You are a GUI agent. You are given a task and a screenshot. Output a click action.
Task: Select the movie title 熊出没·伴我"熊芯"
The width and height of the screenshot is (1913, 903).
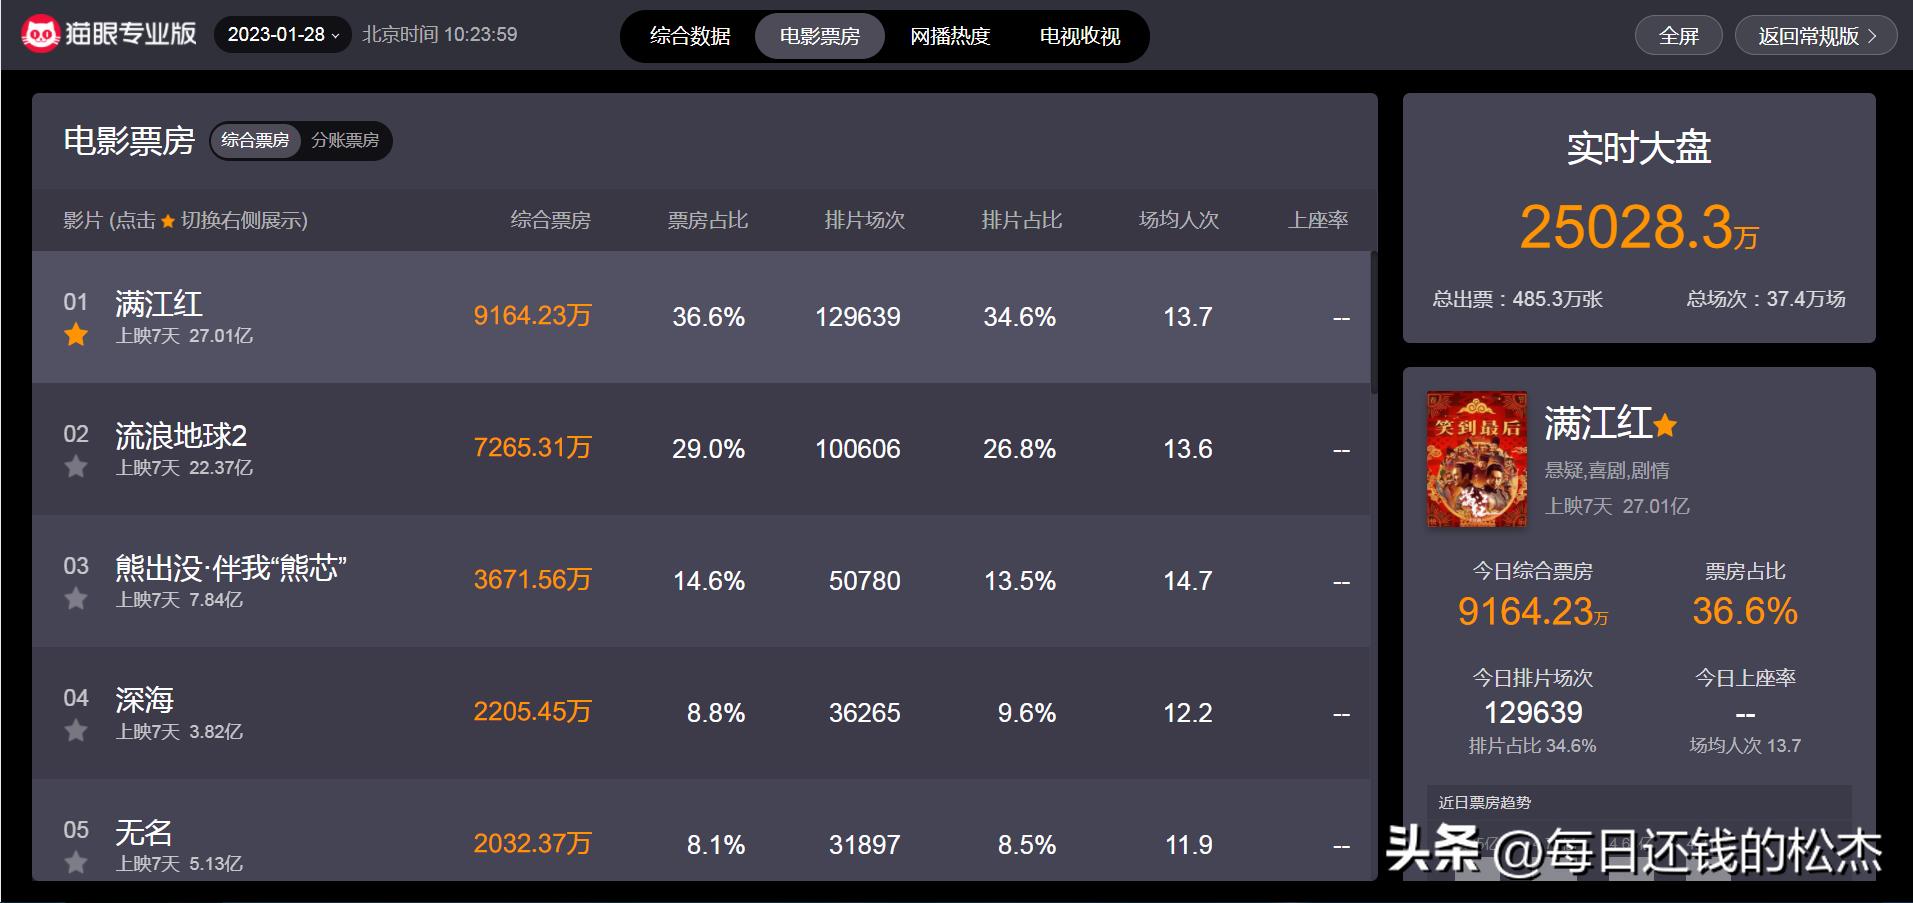pos(231,567)
